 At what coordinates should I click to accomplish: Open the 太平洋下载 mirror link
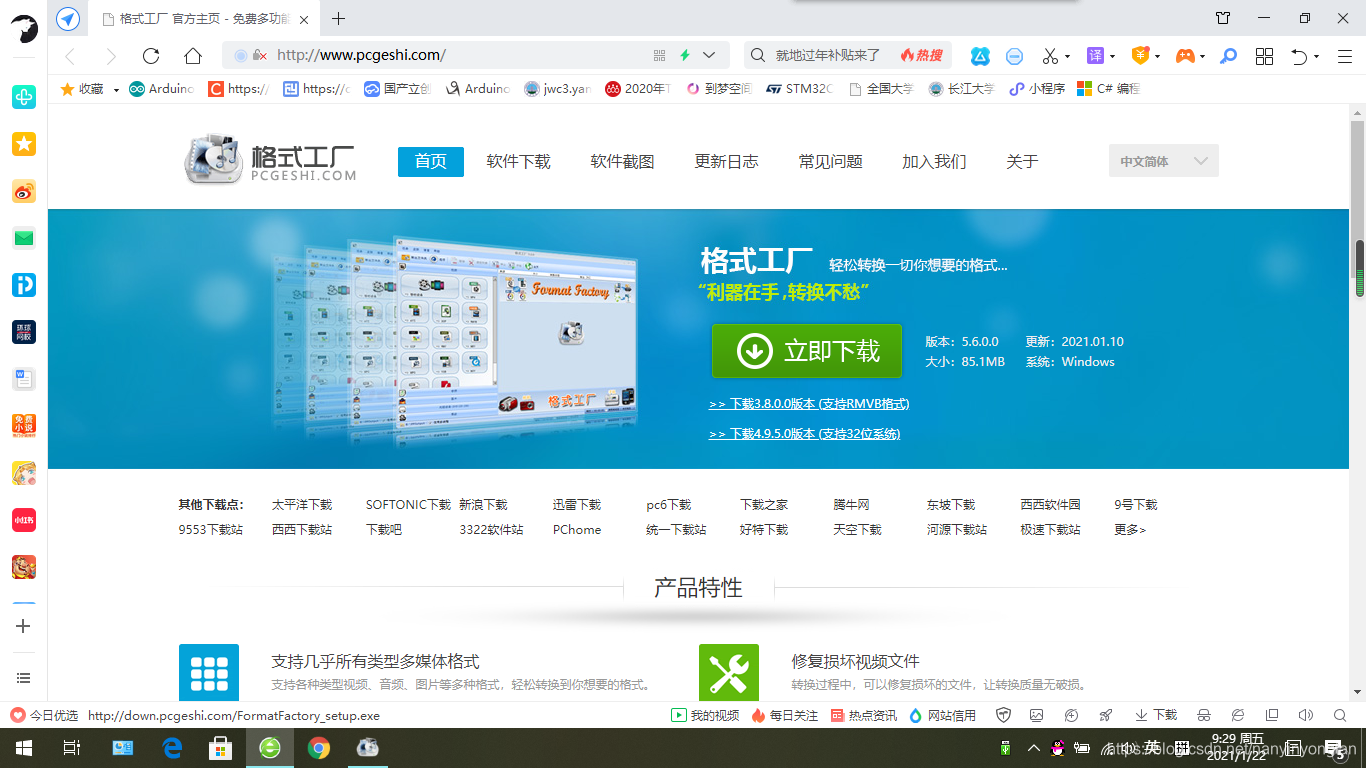pos(302,505)
